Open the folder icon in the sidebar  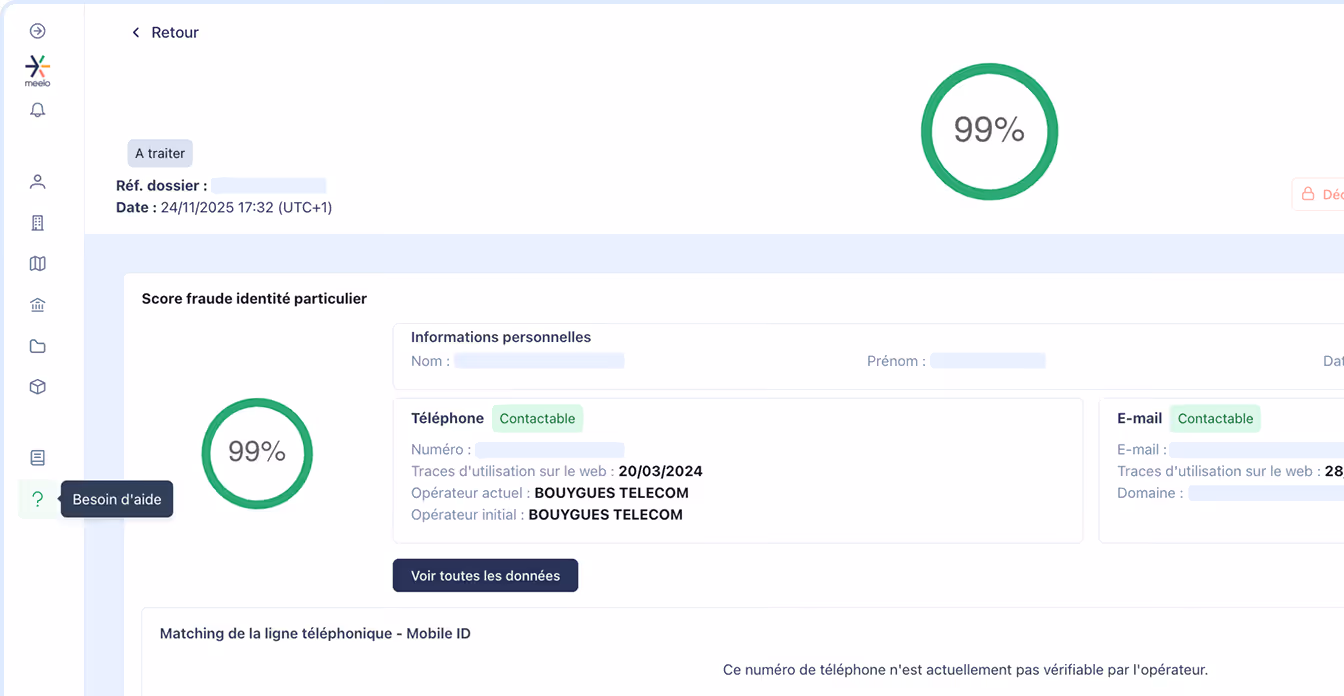tap(37, 345)
